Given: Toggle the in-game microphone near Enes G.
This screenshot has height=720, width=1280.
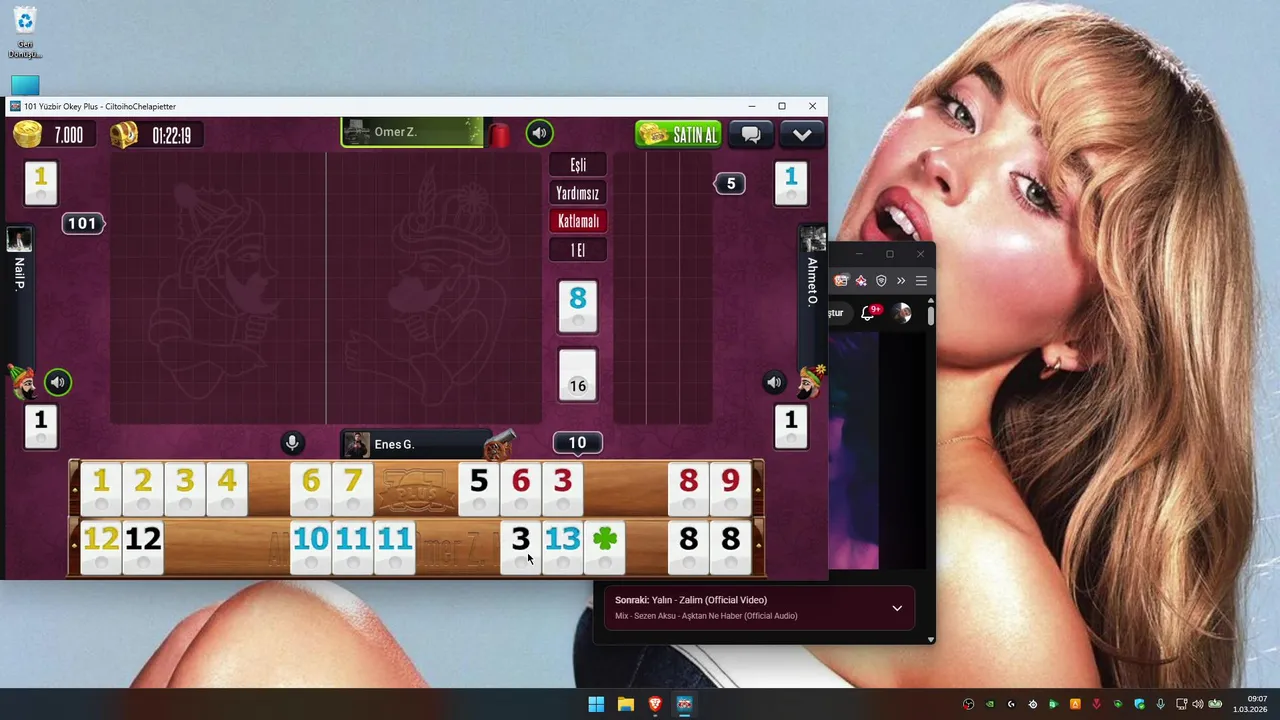Looking at the screenshot, I should pyautogui.click(x=292, y=443).
